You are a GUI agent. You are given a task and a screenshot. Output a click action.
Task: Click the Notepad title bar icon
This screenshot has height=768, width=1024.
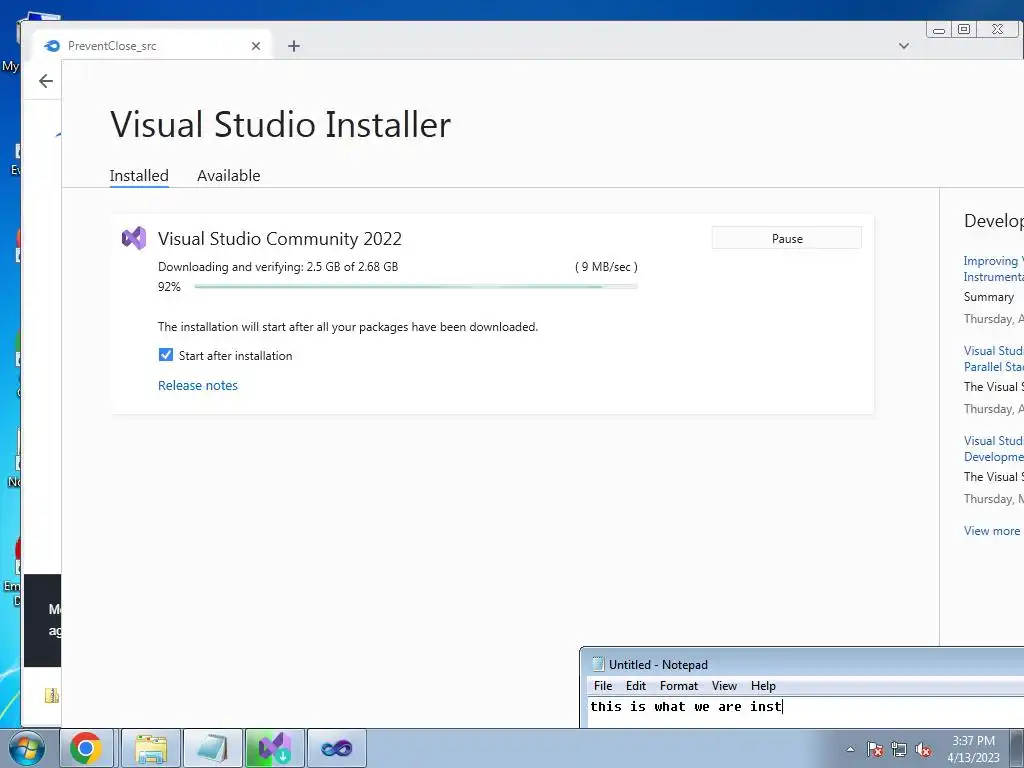(598, 665)
